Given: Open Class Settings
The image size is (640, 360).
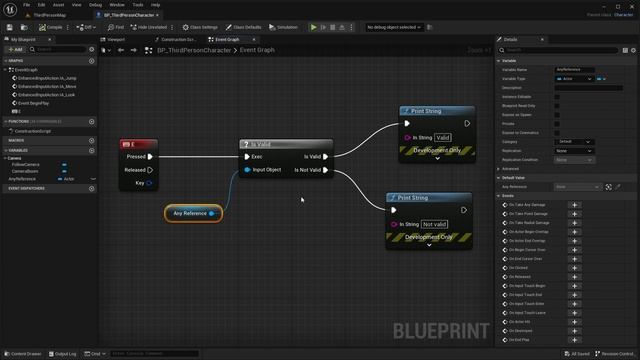Looking at the screenshot, I should [200, 27].
